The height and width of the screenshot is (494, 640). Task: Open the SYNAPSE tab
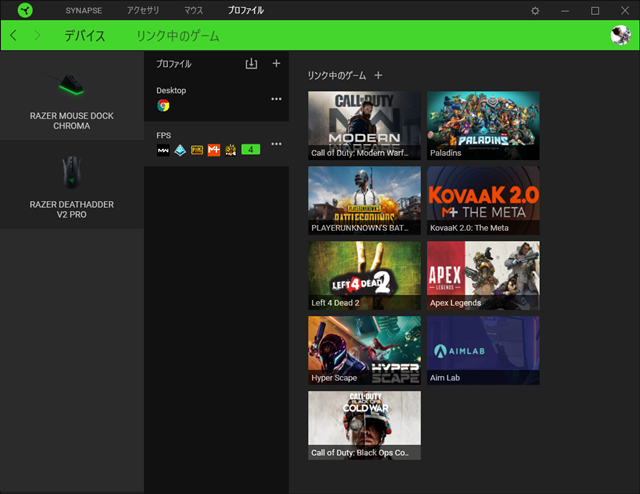(84, 11)
